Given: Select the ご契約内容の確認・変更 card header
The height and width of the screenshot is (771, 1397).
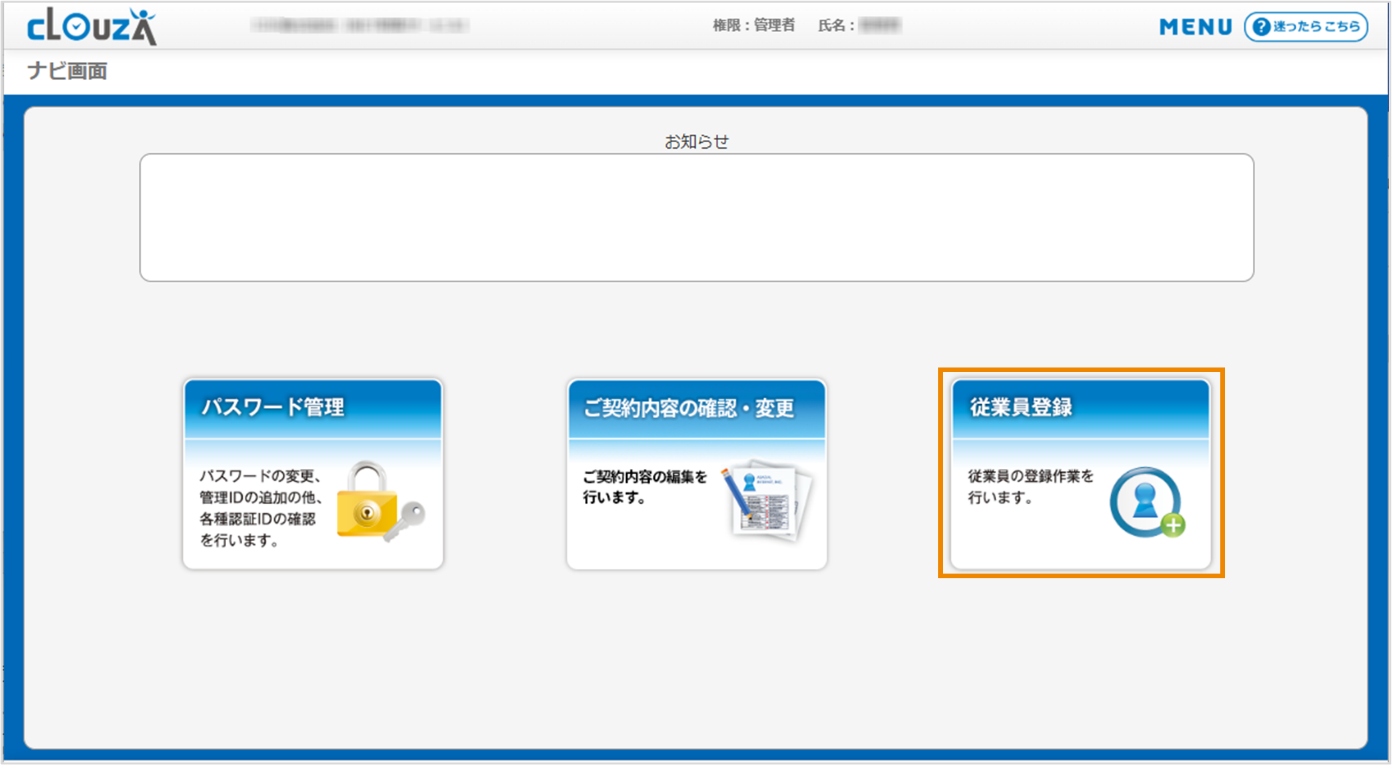Looking at the screenshot, I should pos(696,408).
